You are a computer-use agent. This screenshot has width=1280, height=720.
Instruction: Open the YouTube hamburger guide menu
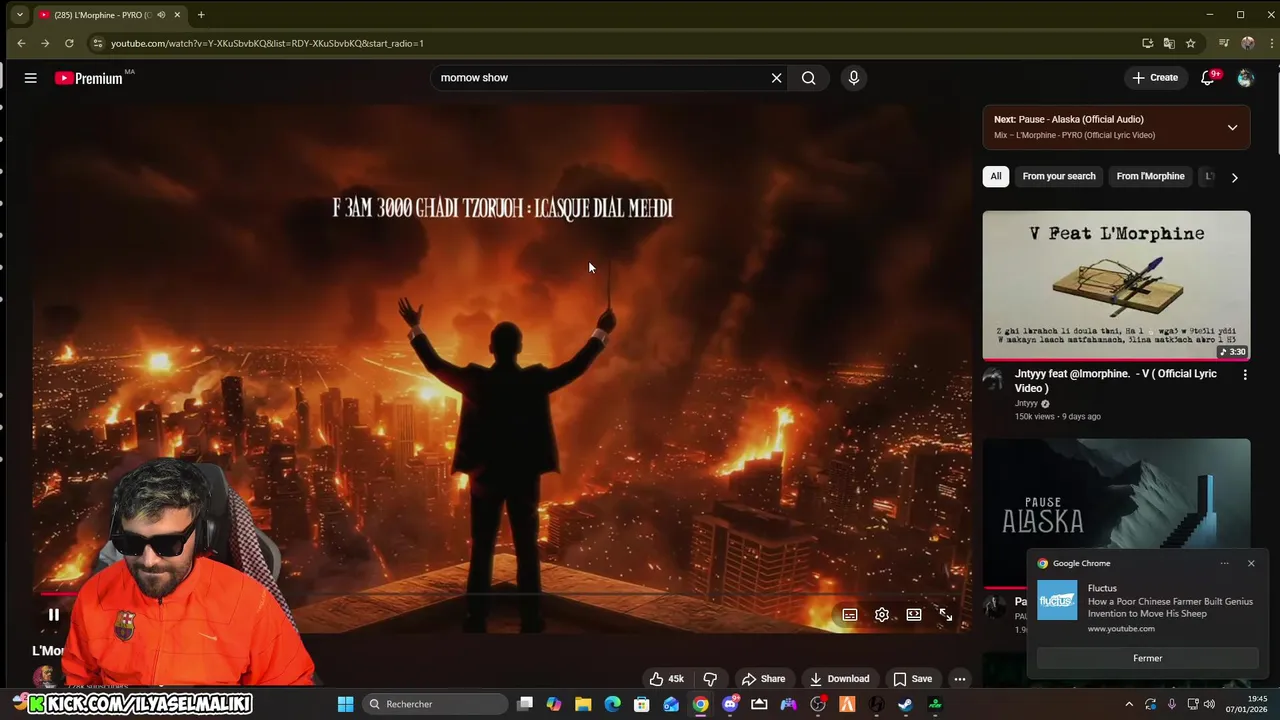point(30,78)
